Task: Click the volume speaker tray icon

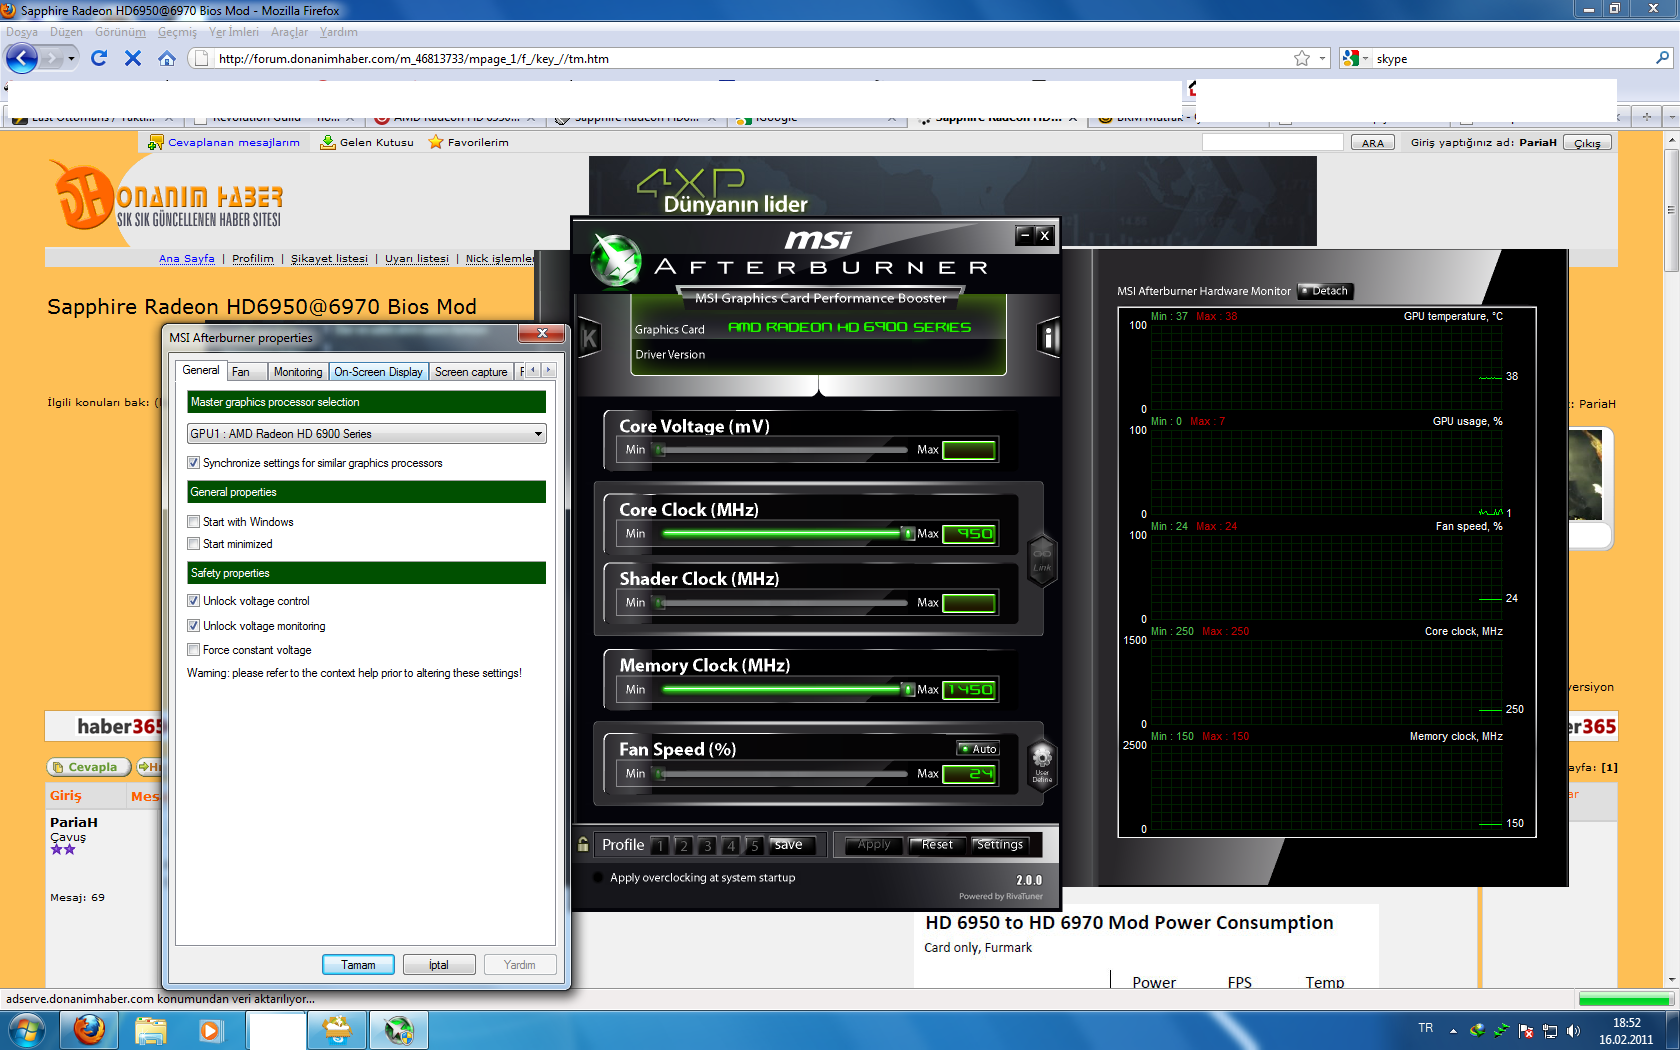Action: pyautogui.click(x=1573, y=1030)
